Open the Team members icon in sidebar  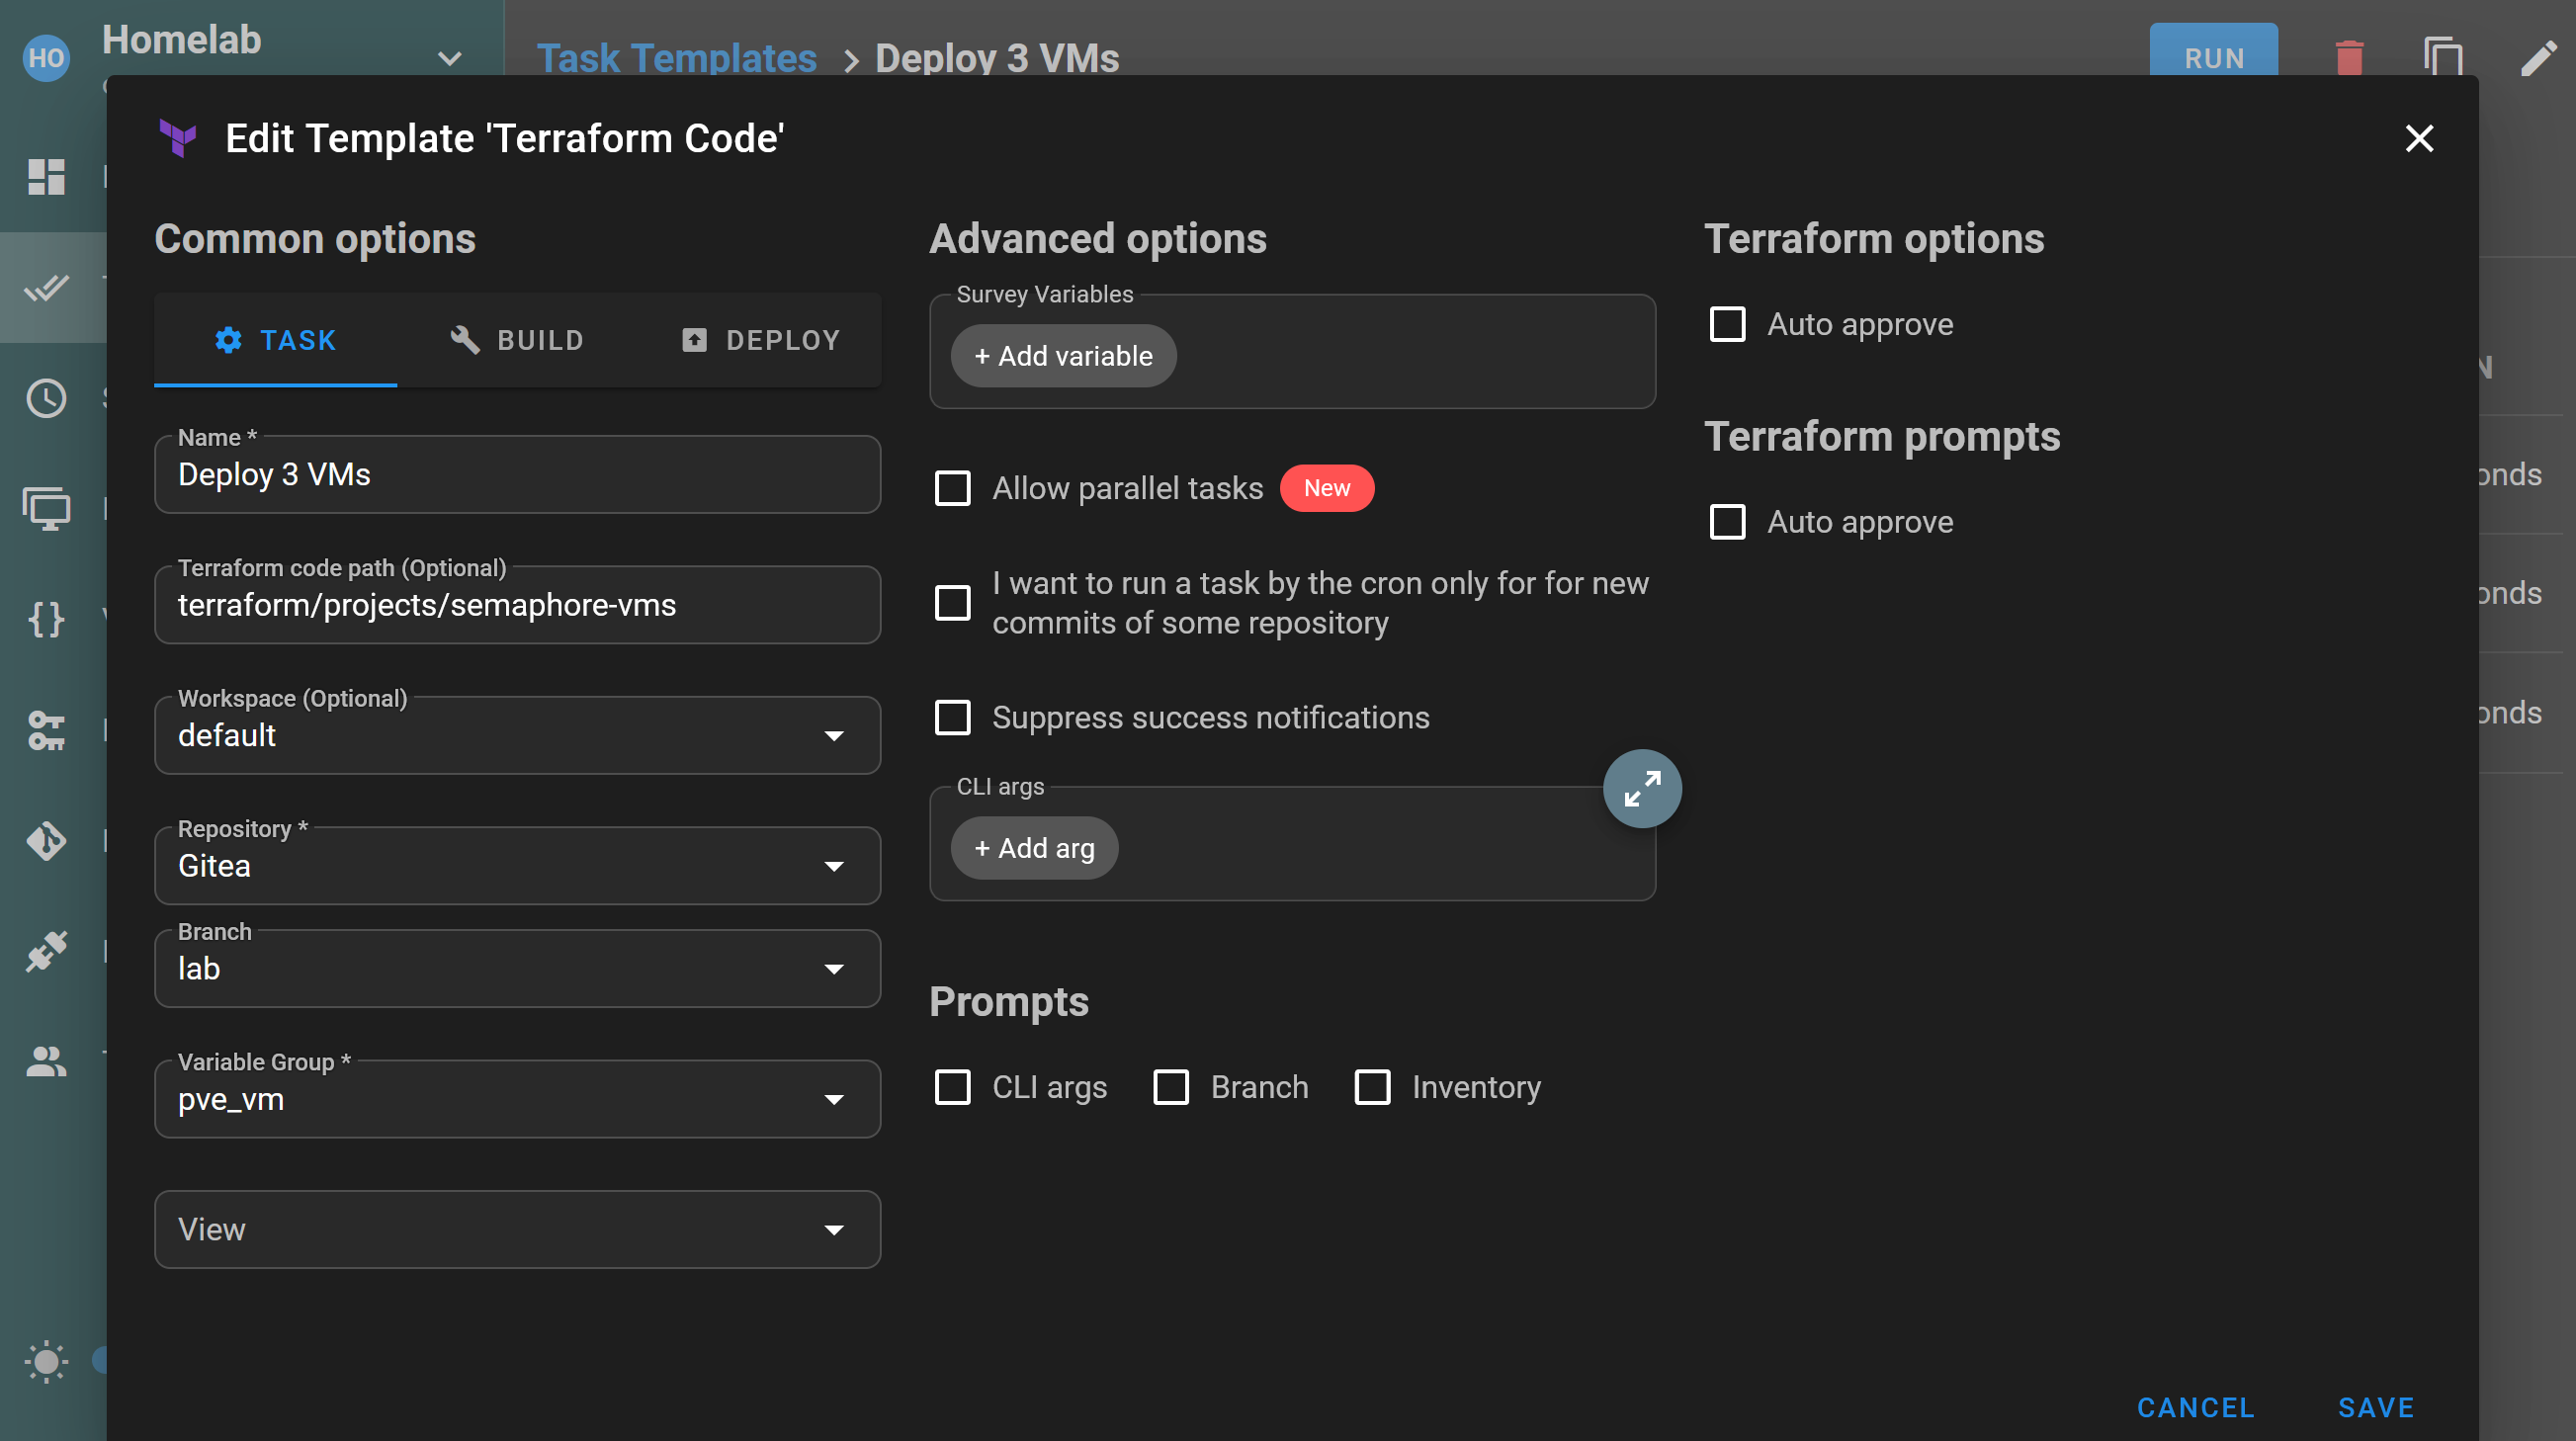[46, 1062]
